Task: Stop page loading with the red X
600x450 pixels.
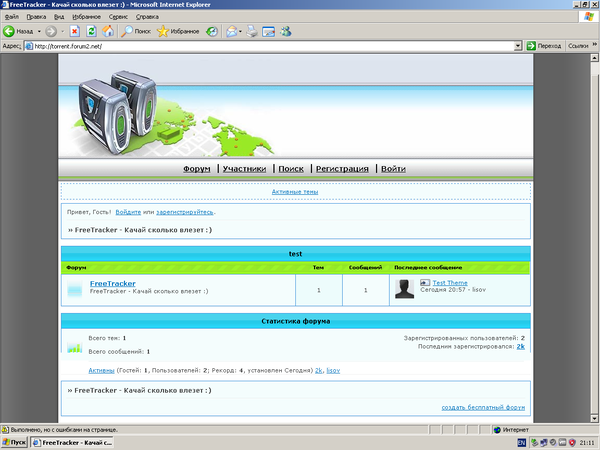Action: (x=75, y=31)
